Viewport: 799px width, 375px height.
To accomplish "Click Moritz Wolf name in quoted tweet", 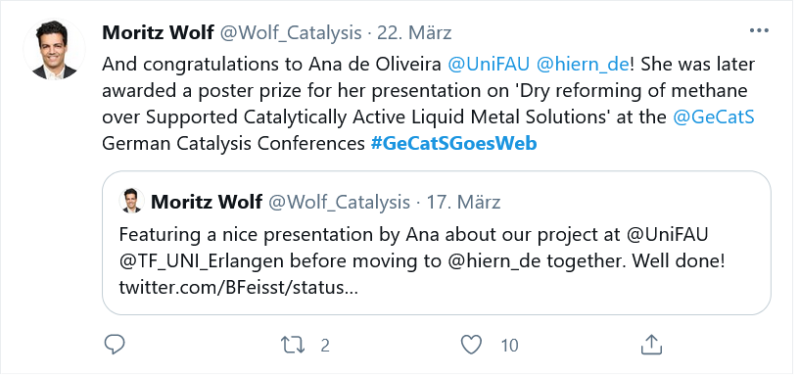I will (x=206, y=202).
